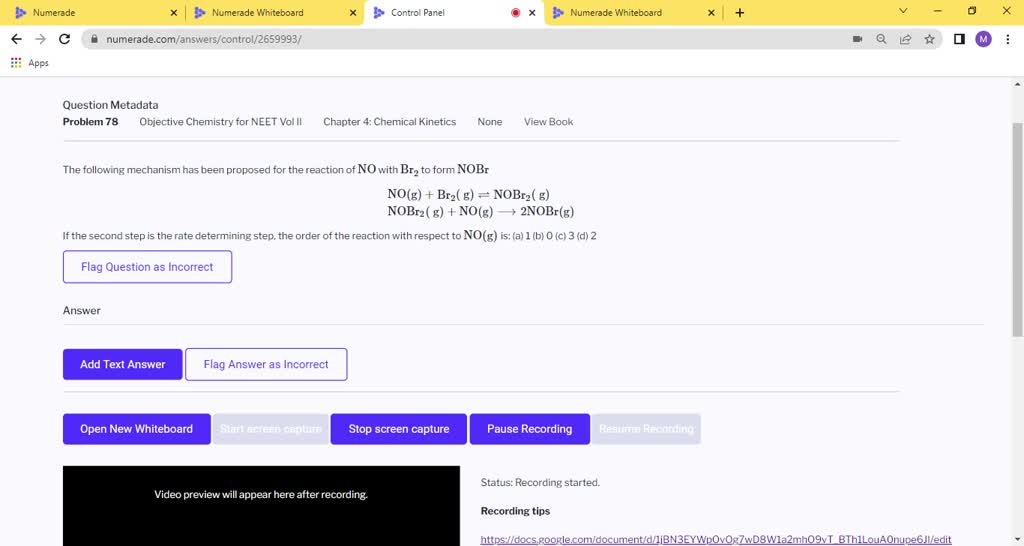Open the zoom magnifier icon in the address bar
Viewport: 1024px width, 546px height.
click(x=881, y=39)
